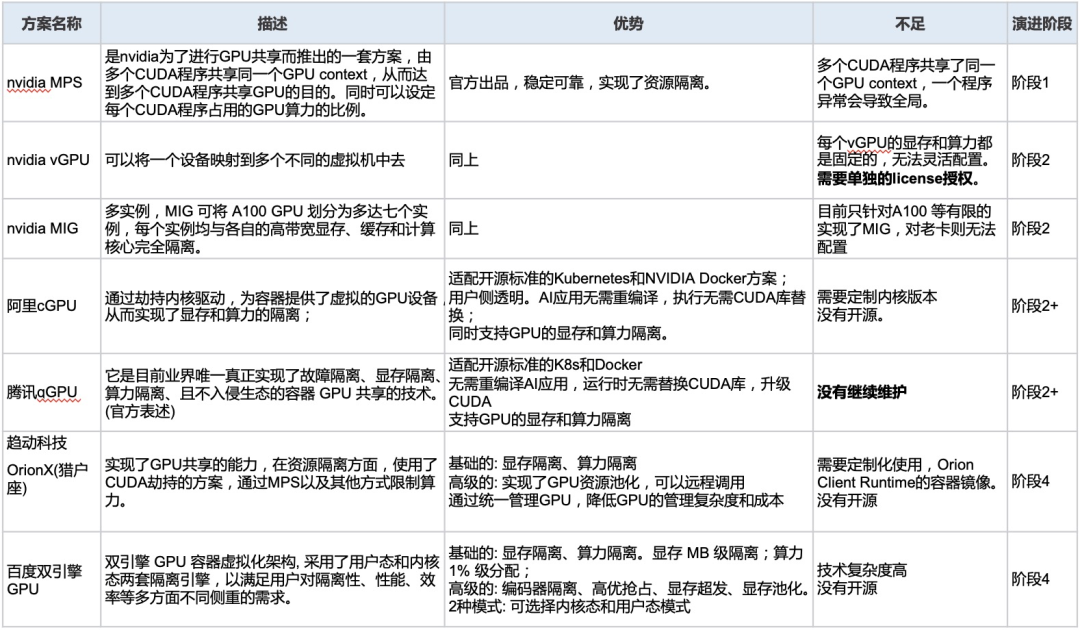1080x630 pixels.
Task: Click 阶段1 in the nvidia MPS row
Action: (x=1030, y=83)
